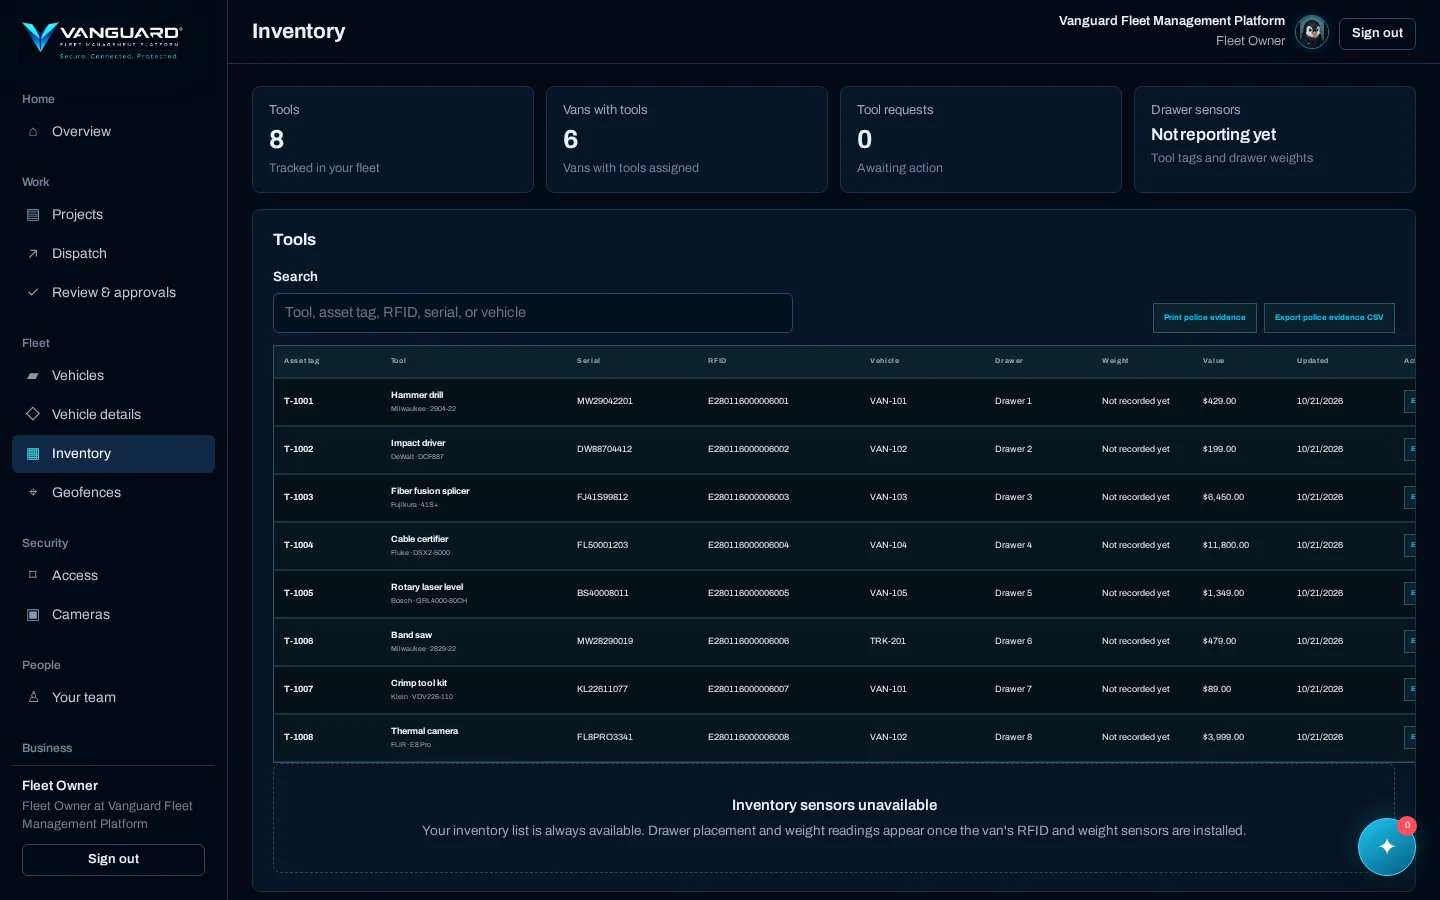Open Projects from the sidebar

(x=113, y=215)
